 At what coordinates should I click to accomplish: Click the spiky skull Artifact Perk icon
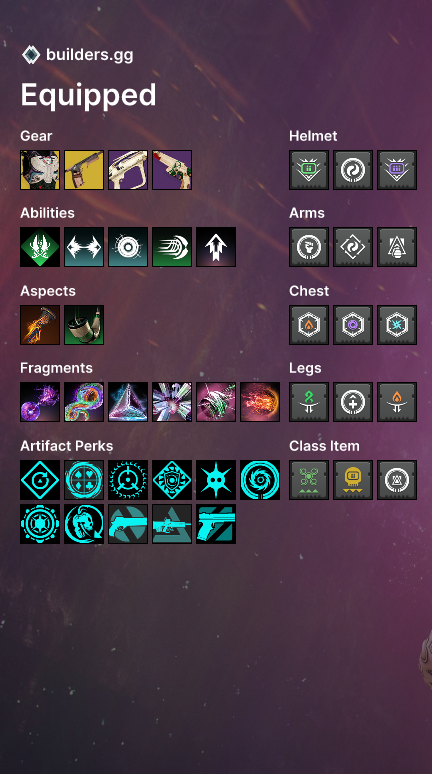click(x=216, y=480)
